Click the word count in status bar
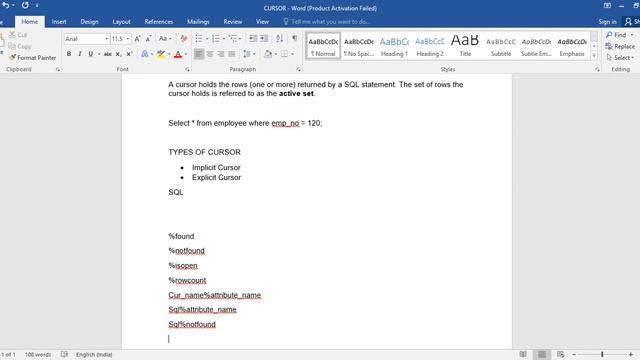This screenshot has width=640, height=360. click(x=38, y=354)
